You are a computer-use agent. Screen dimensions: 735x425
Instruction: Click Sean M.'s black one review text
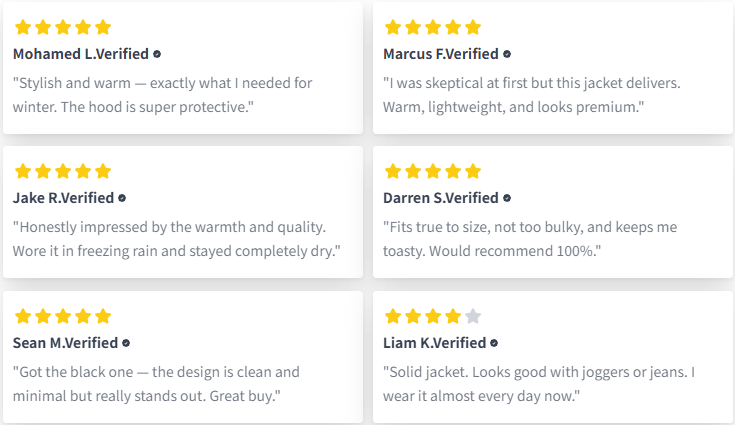click(x=156, y=384)
